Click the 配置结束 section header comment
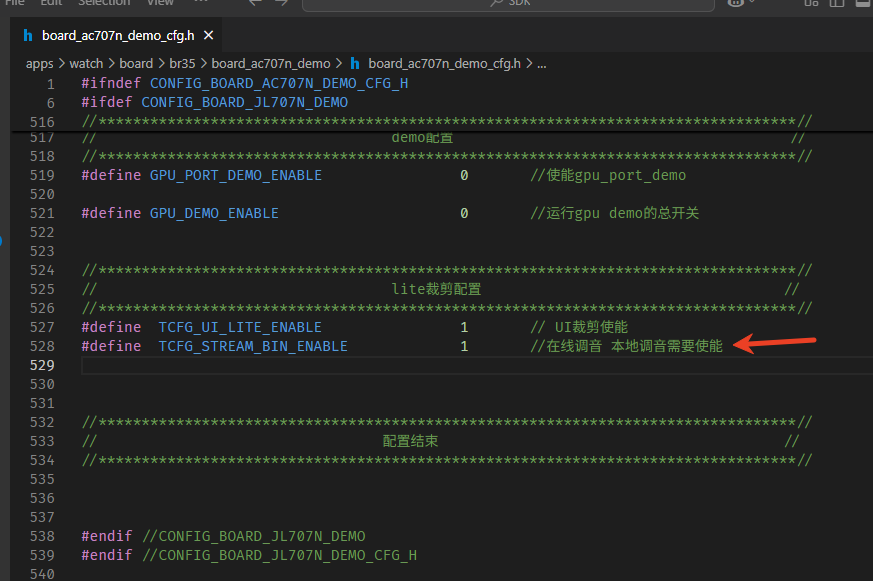Image resolution: width=873 pixels, height=581 pixels. (x=410, y=441)
